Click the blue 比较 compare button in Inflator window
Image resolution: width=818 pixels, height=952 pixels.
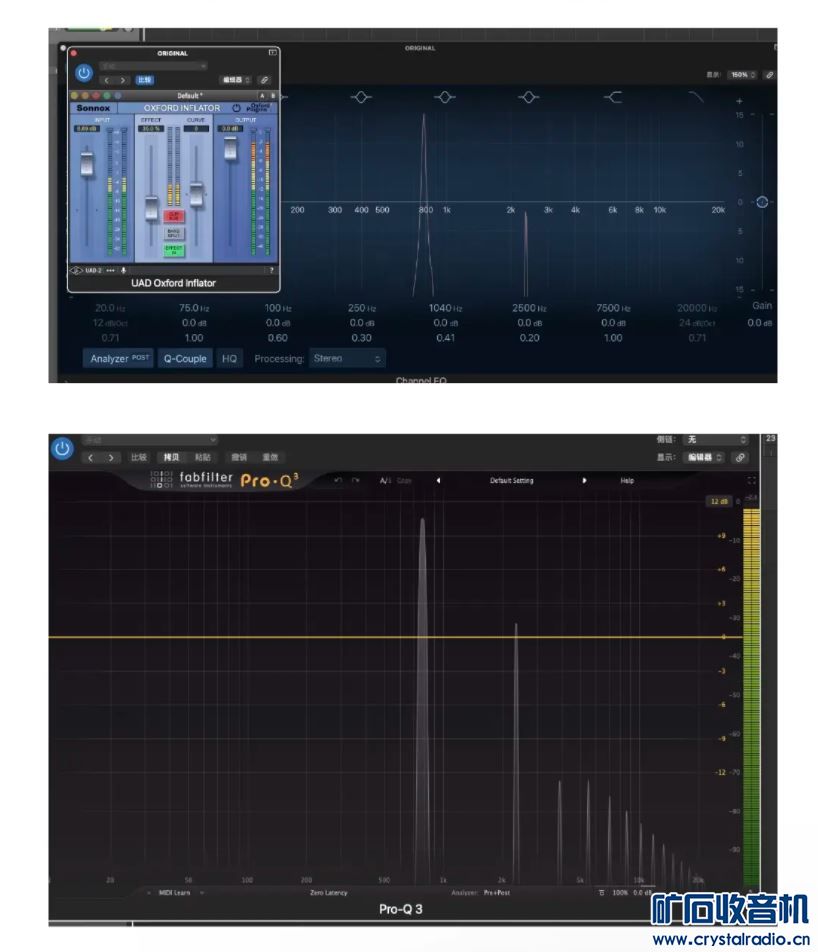coord(145,80)
